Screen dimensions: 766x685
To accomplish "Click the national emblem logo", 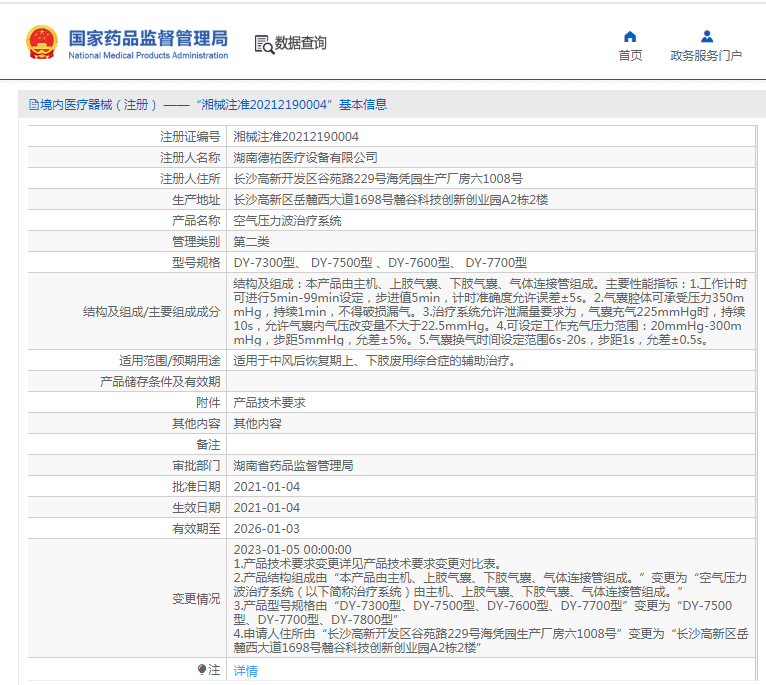I will (42, 43).
